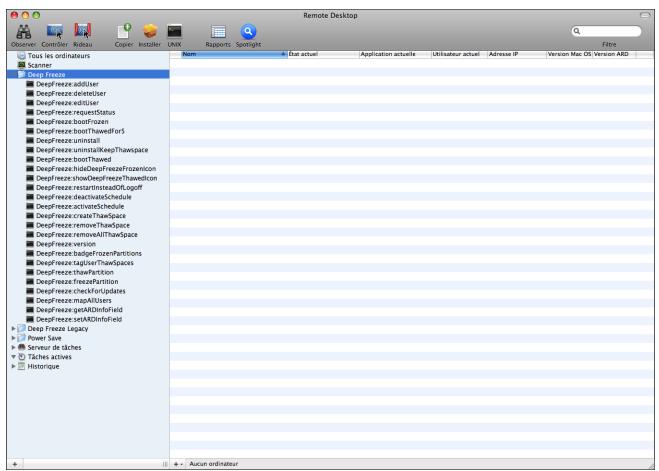Viewport: 659px width, 471px height.
Task: Click the Spotlight search icon
Action: coord(248,32)
